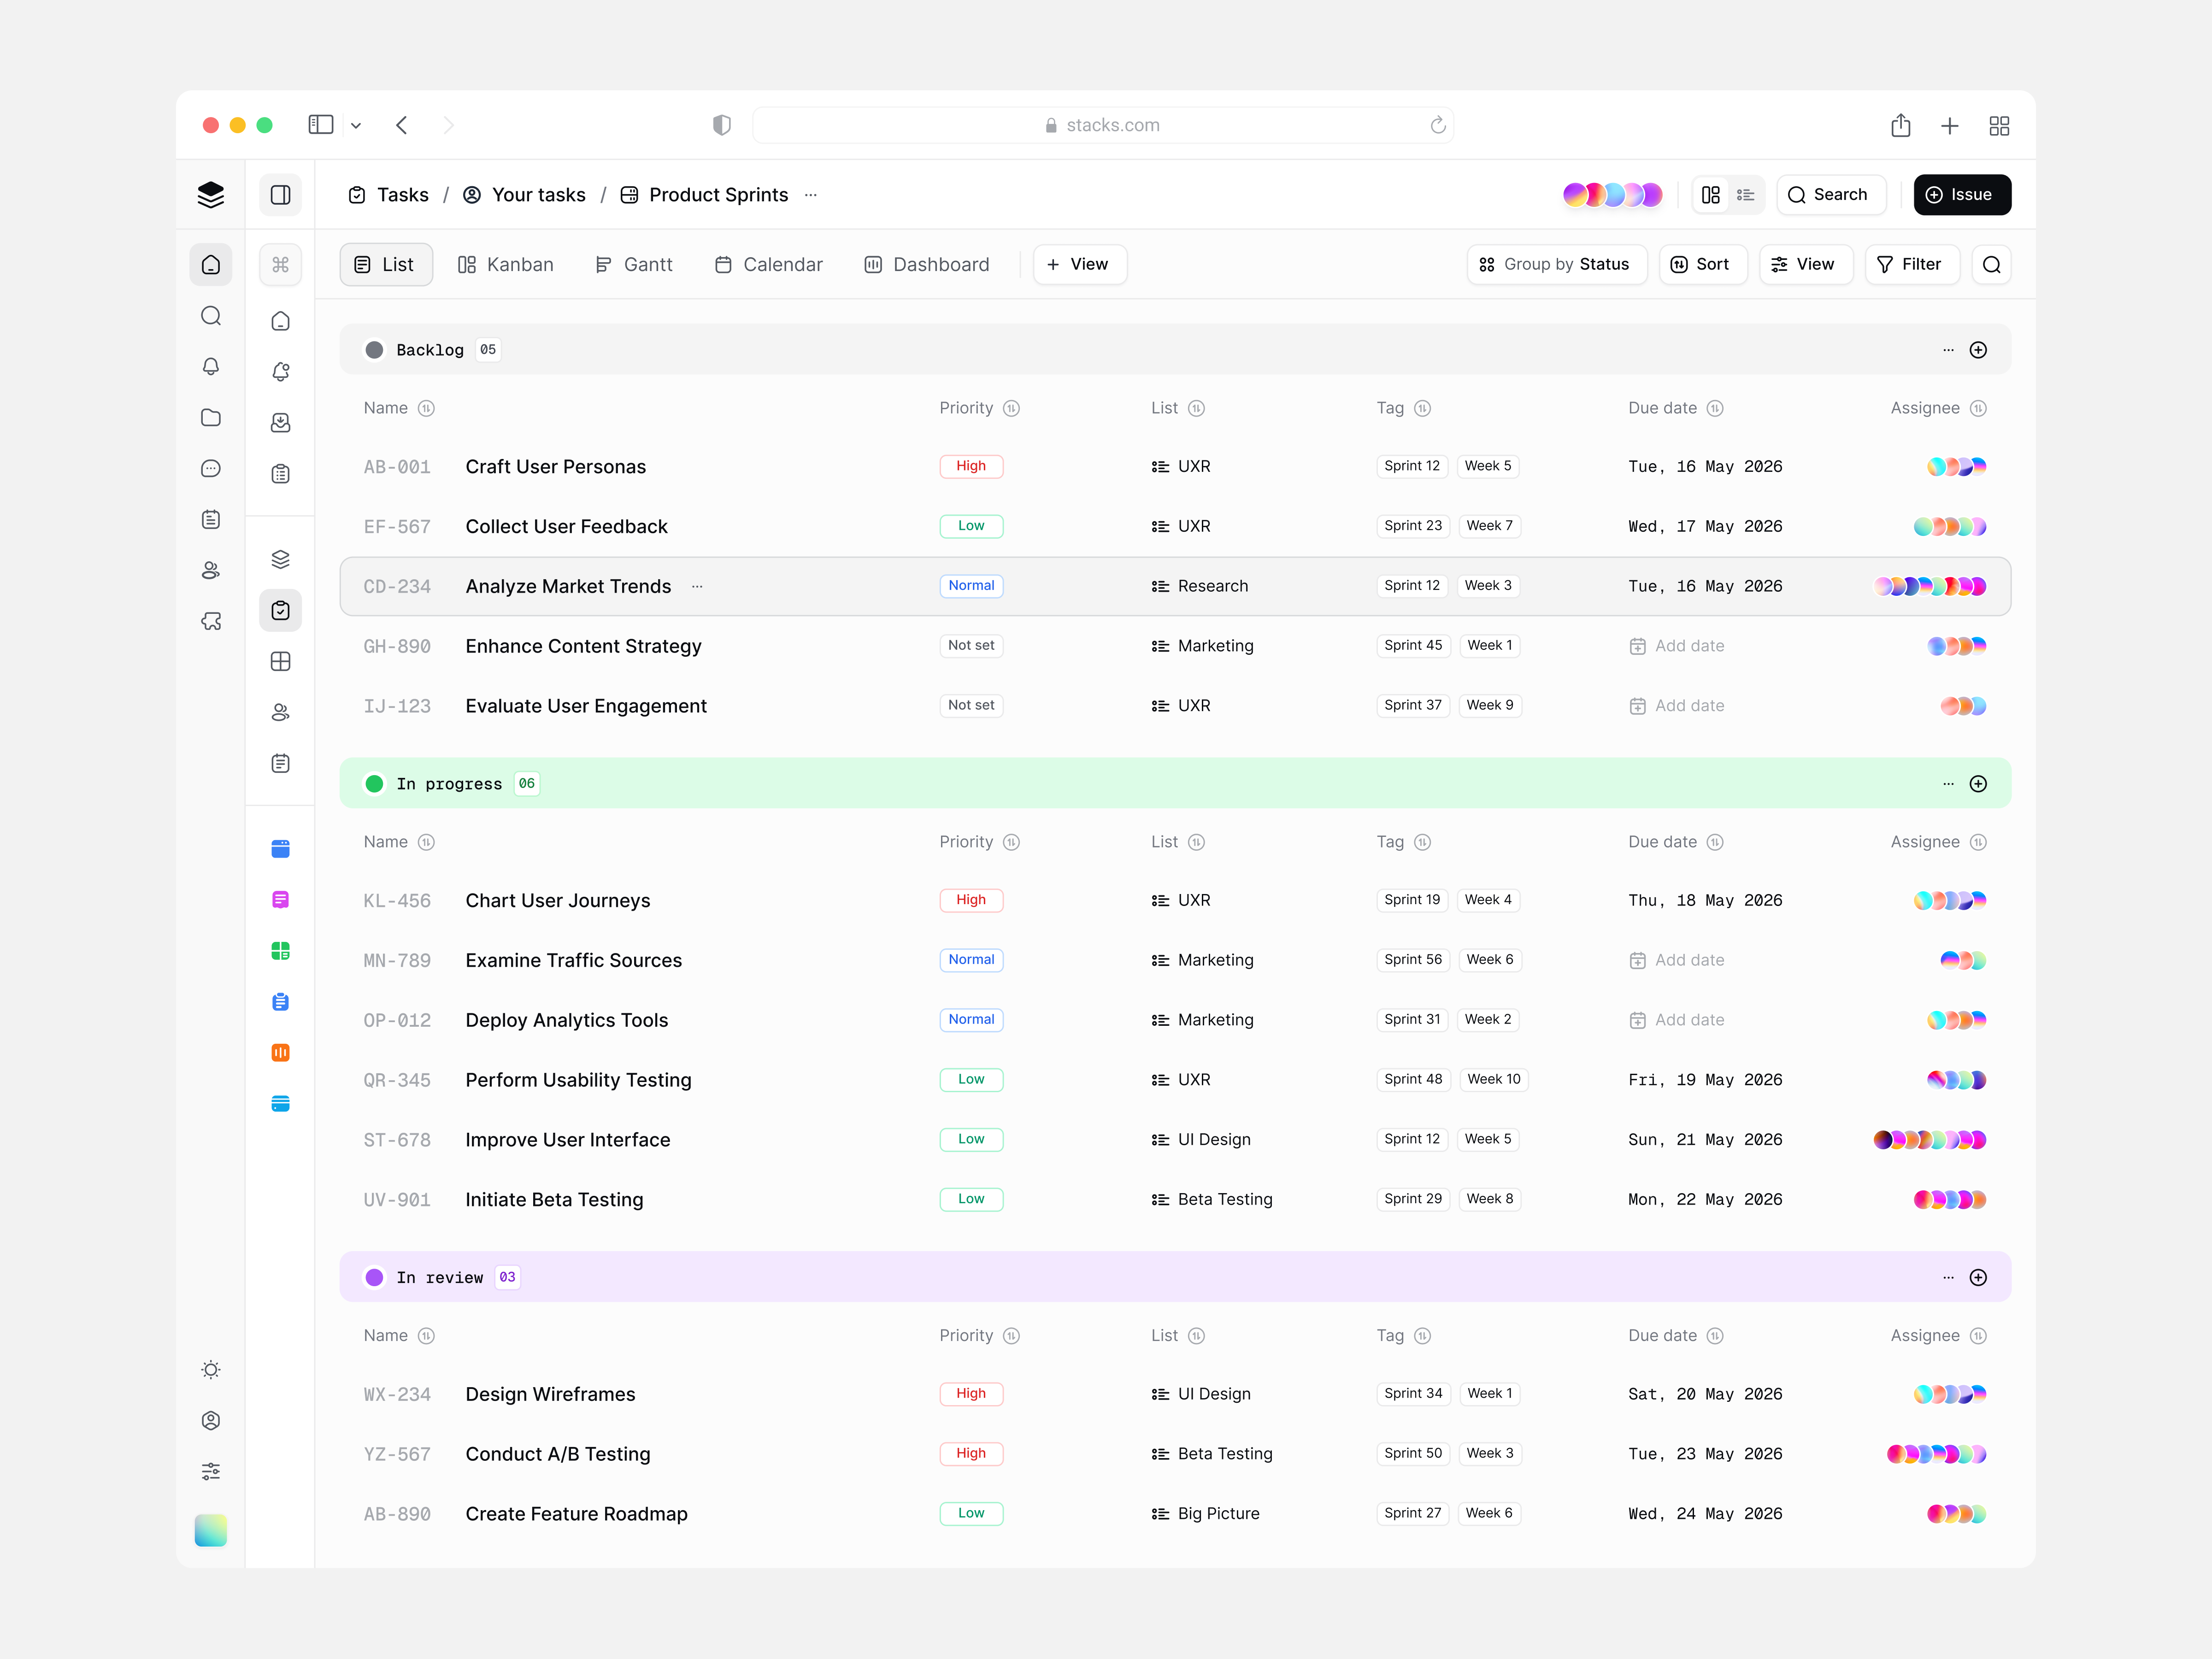Click the share icon in browser toolbar

1900,126
